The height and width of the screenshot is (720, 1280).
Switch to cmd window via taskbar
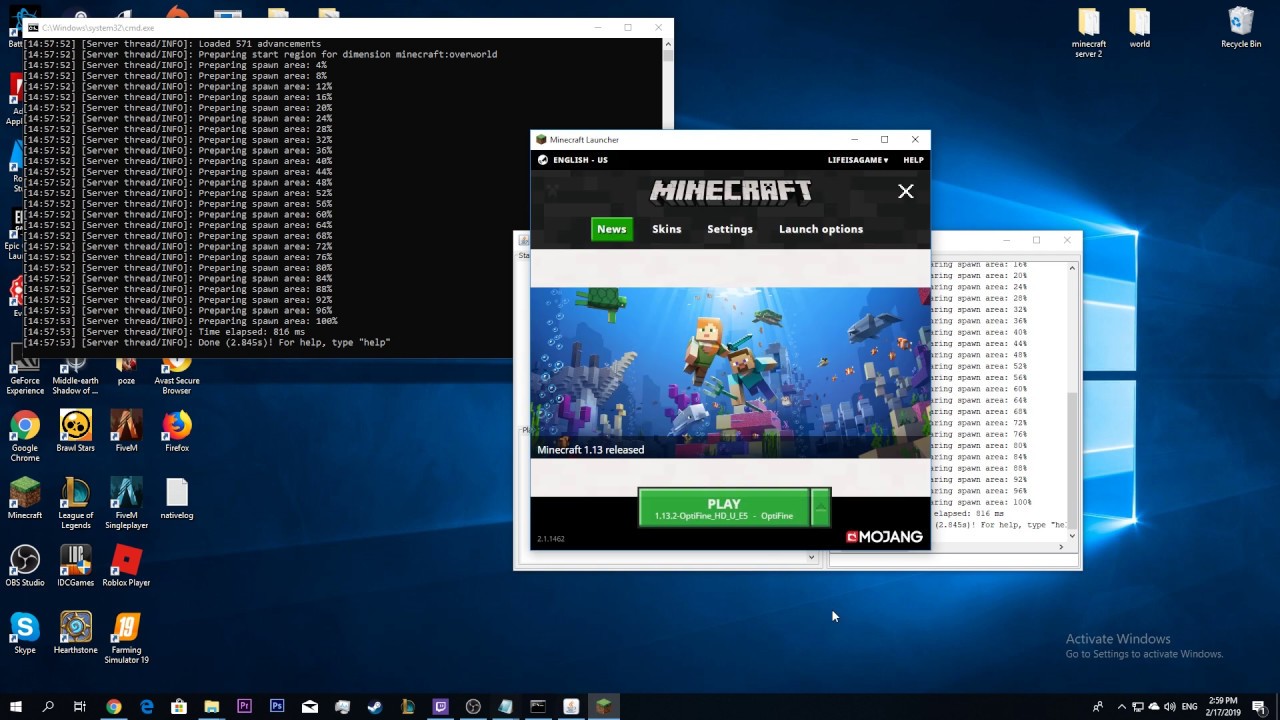tap(538, 706)
